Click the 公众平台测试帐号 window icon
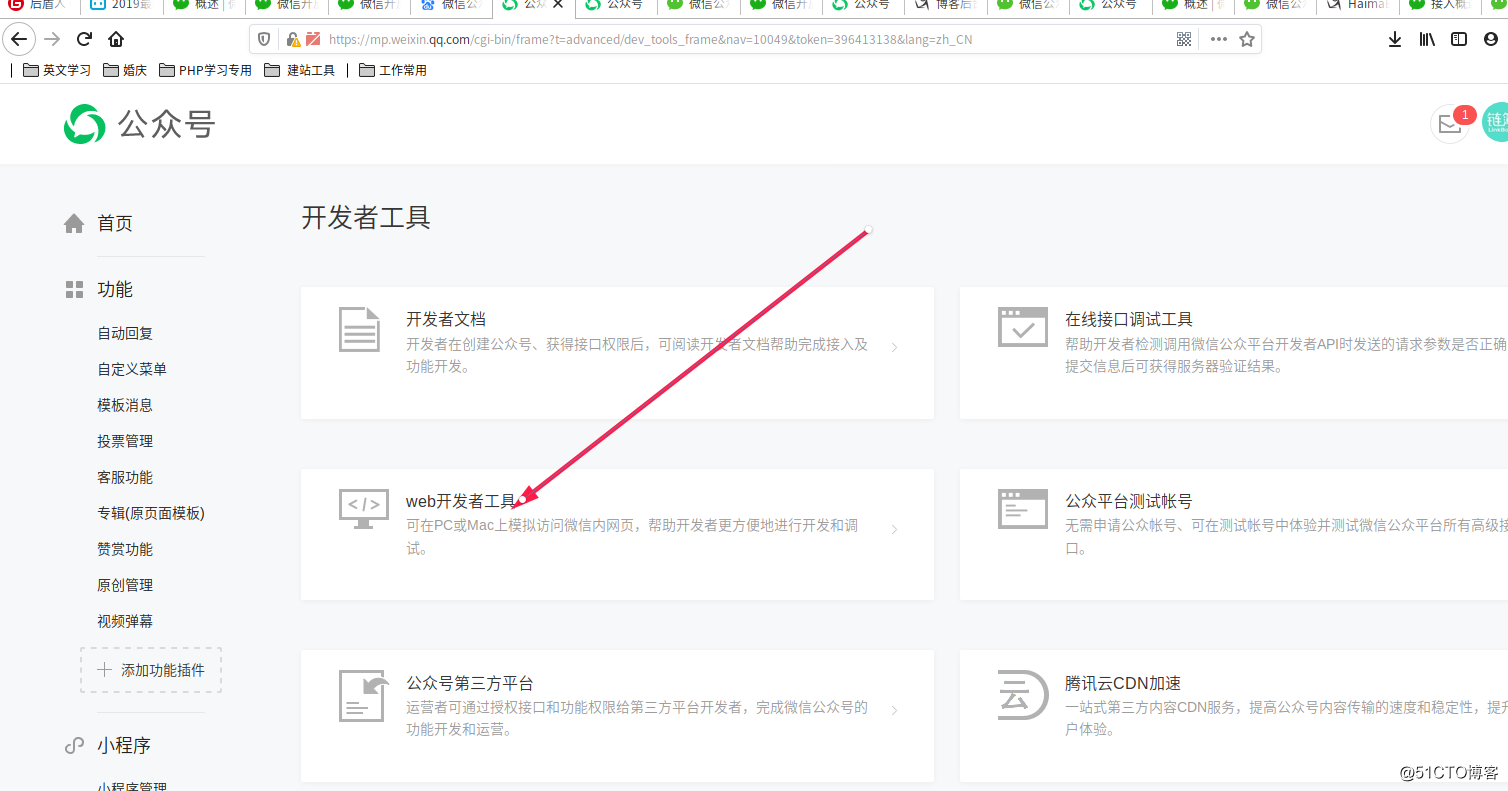The width and height of the screenshot is (1508, 791). 1023,509
